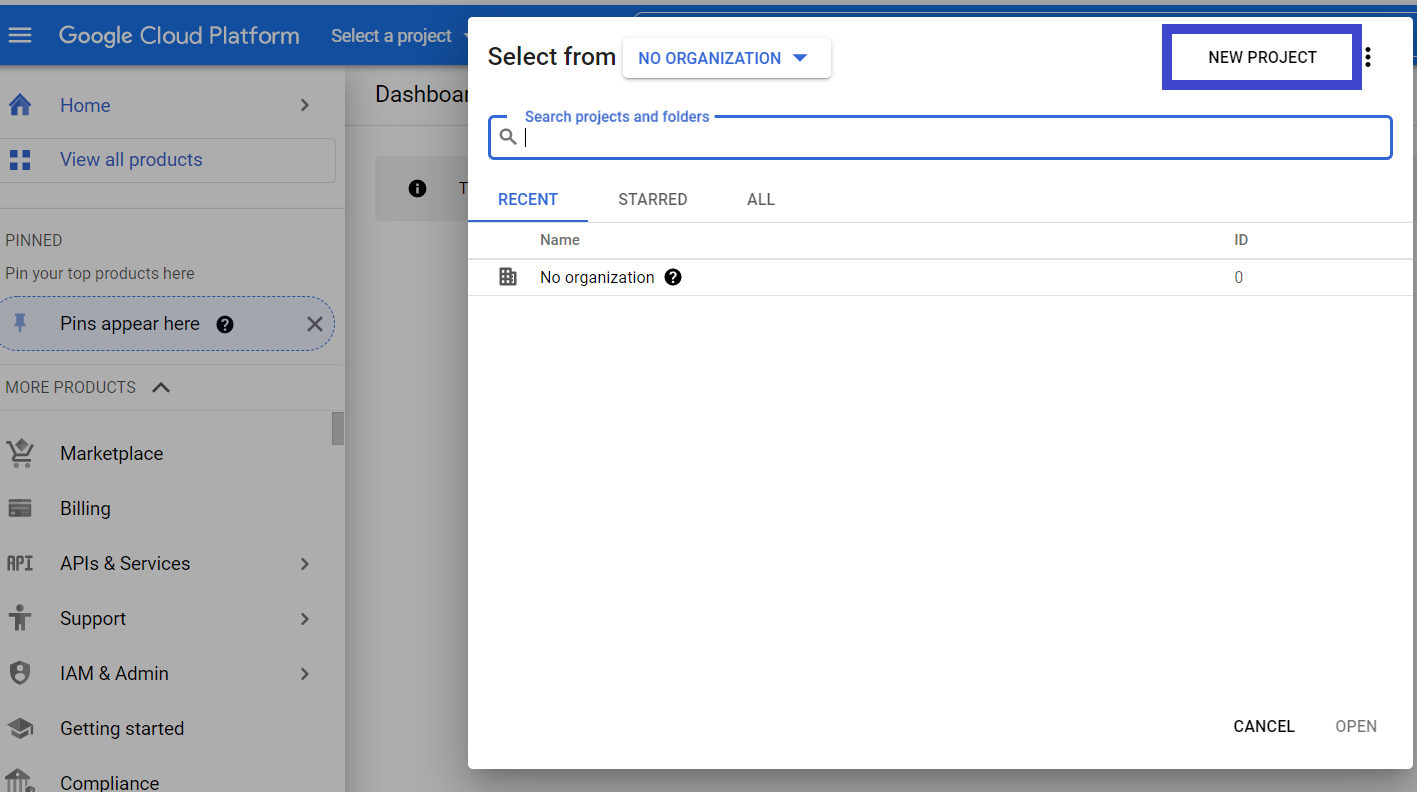Click in Search projects and folders field
Image resolution: width=1417 pixels, height=792 pixels.
point(940,137)
